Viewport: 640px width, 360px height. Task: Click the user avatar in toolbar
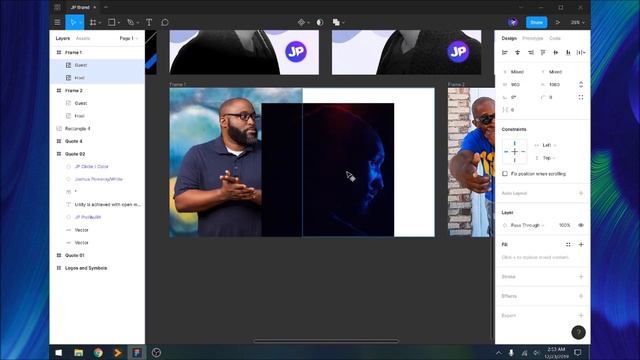(x=513, y=22)
